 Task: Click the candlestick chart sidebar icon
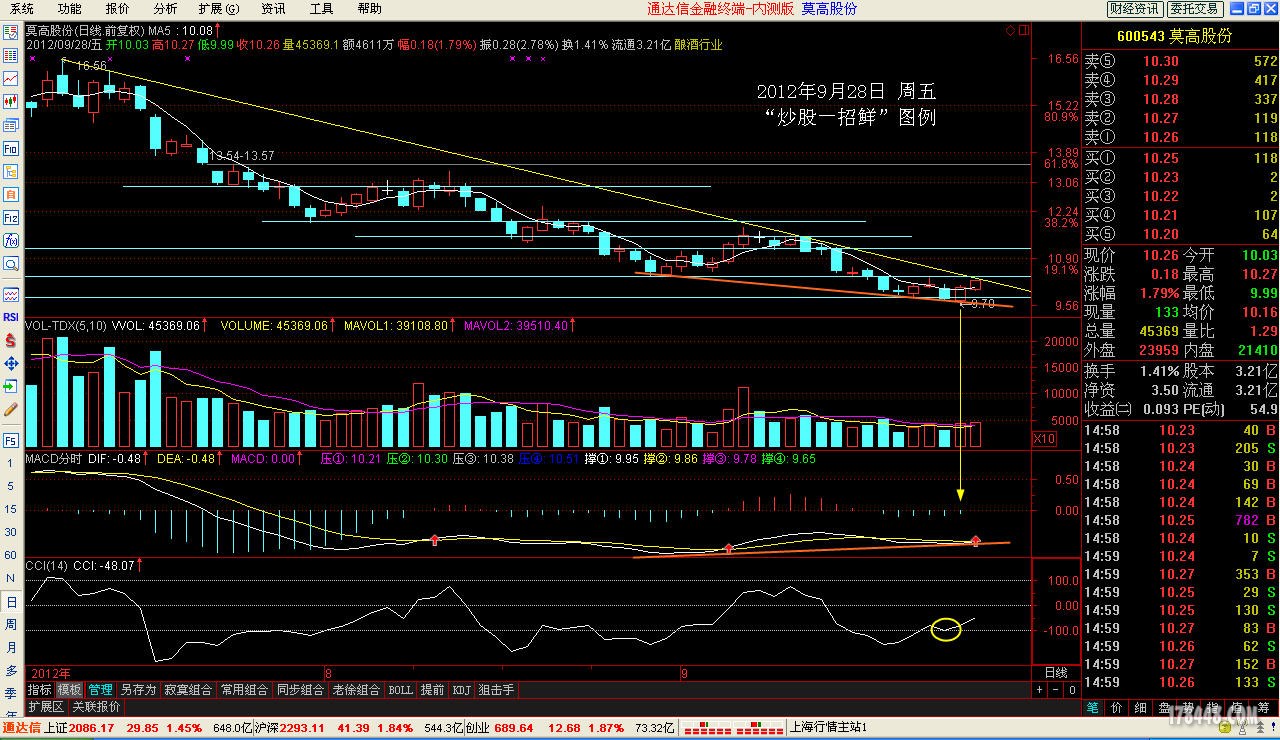point(11,102)
